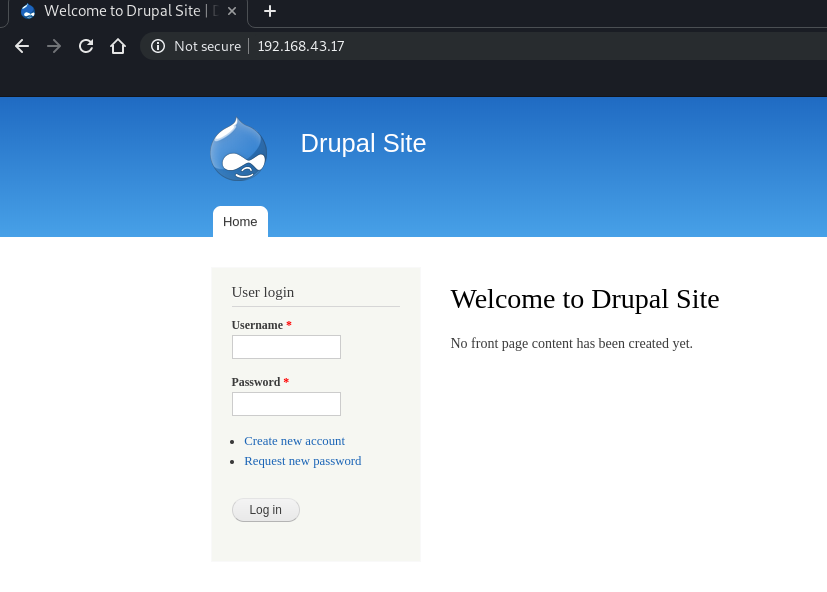827x592 pixels.
Task: Close the Welcome to Drupal Site tab
Action: [232, 11]
